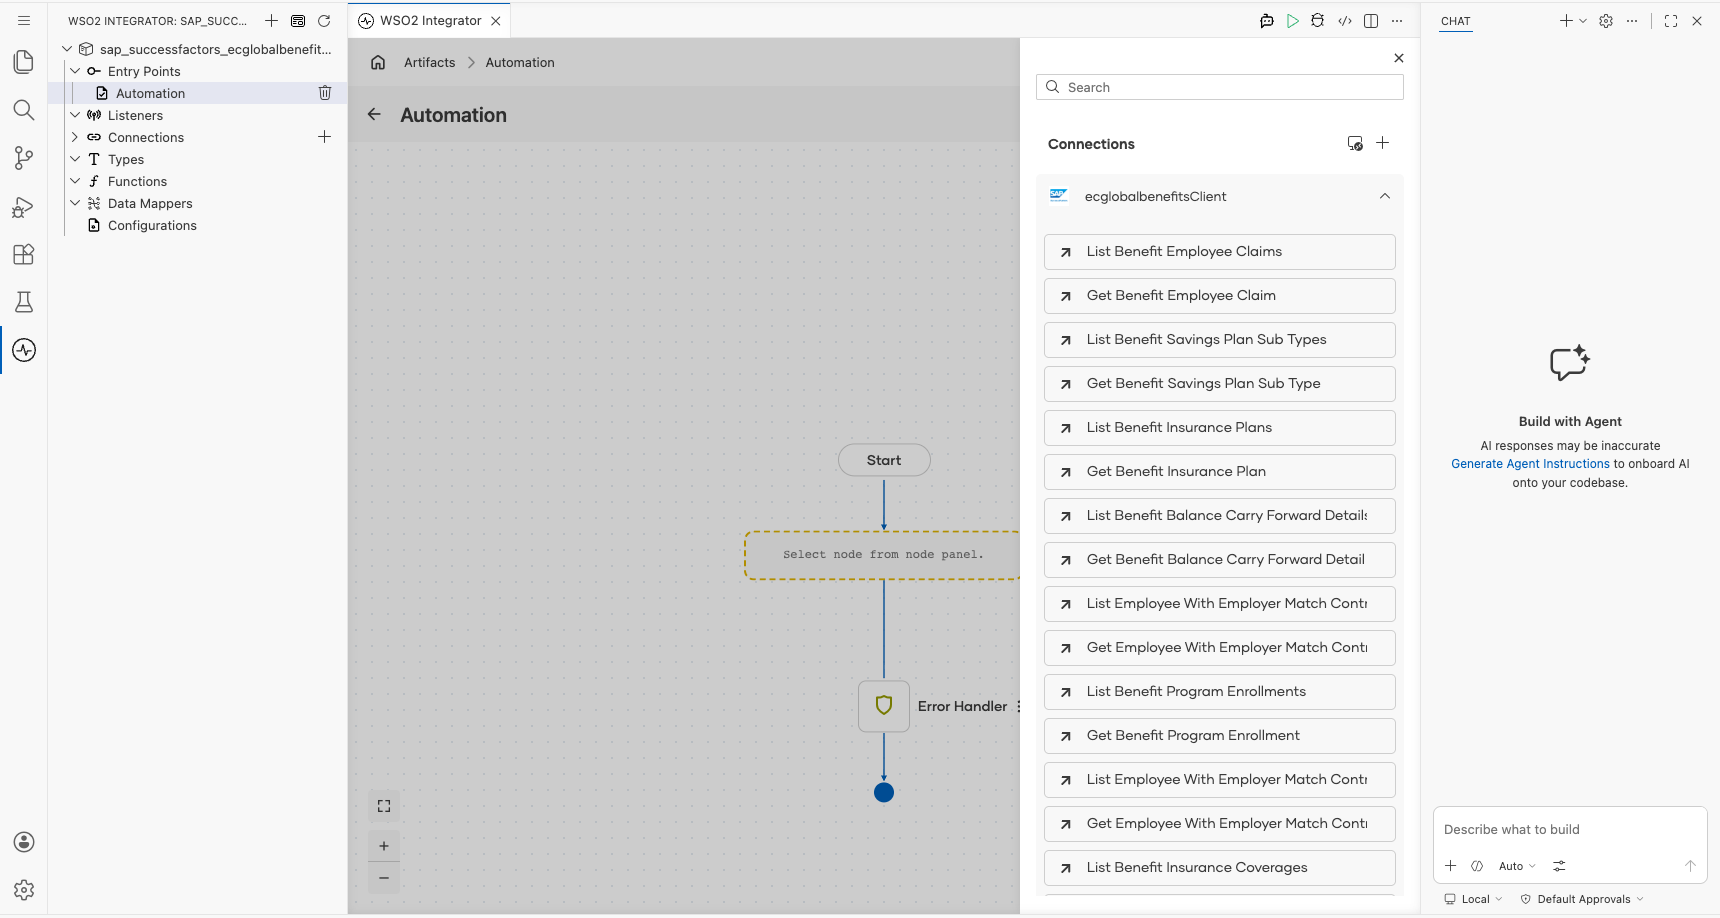Open Run and Debug view
1720x918 pixels.
point(24,206)
